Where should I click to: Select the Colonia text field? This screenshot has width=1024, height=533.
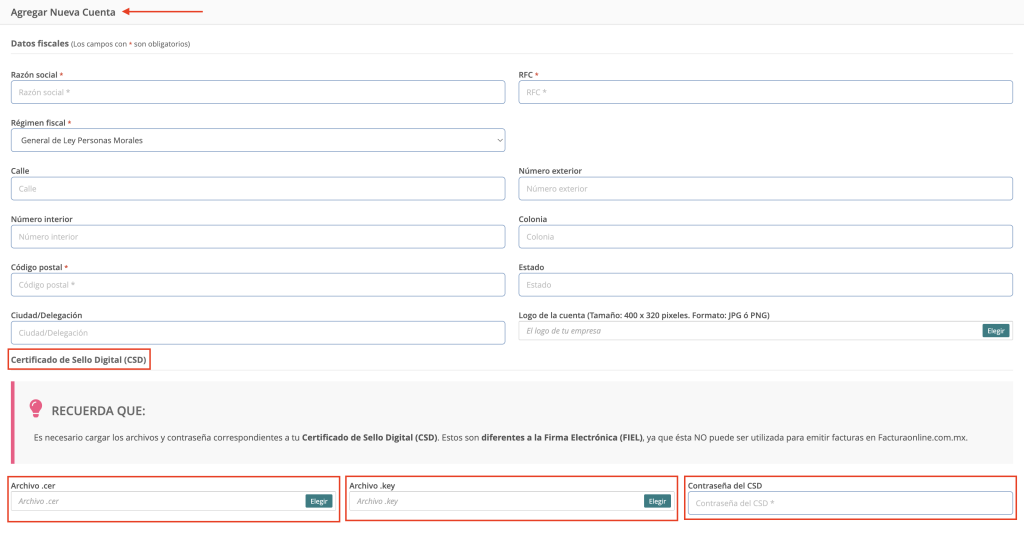pyautogui.click(x=765, y=237)
